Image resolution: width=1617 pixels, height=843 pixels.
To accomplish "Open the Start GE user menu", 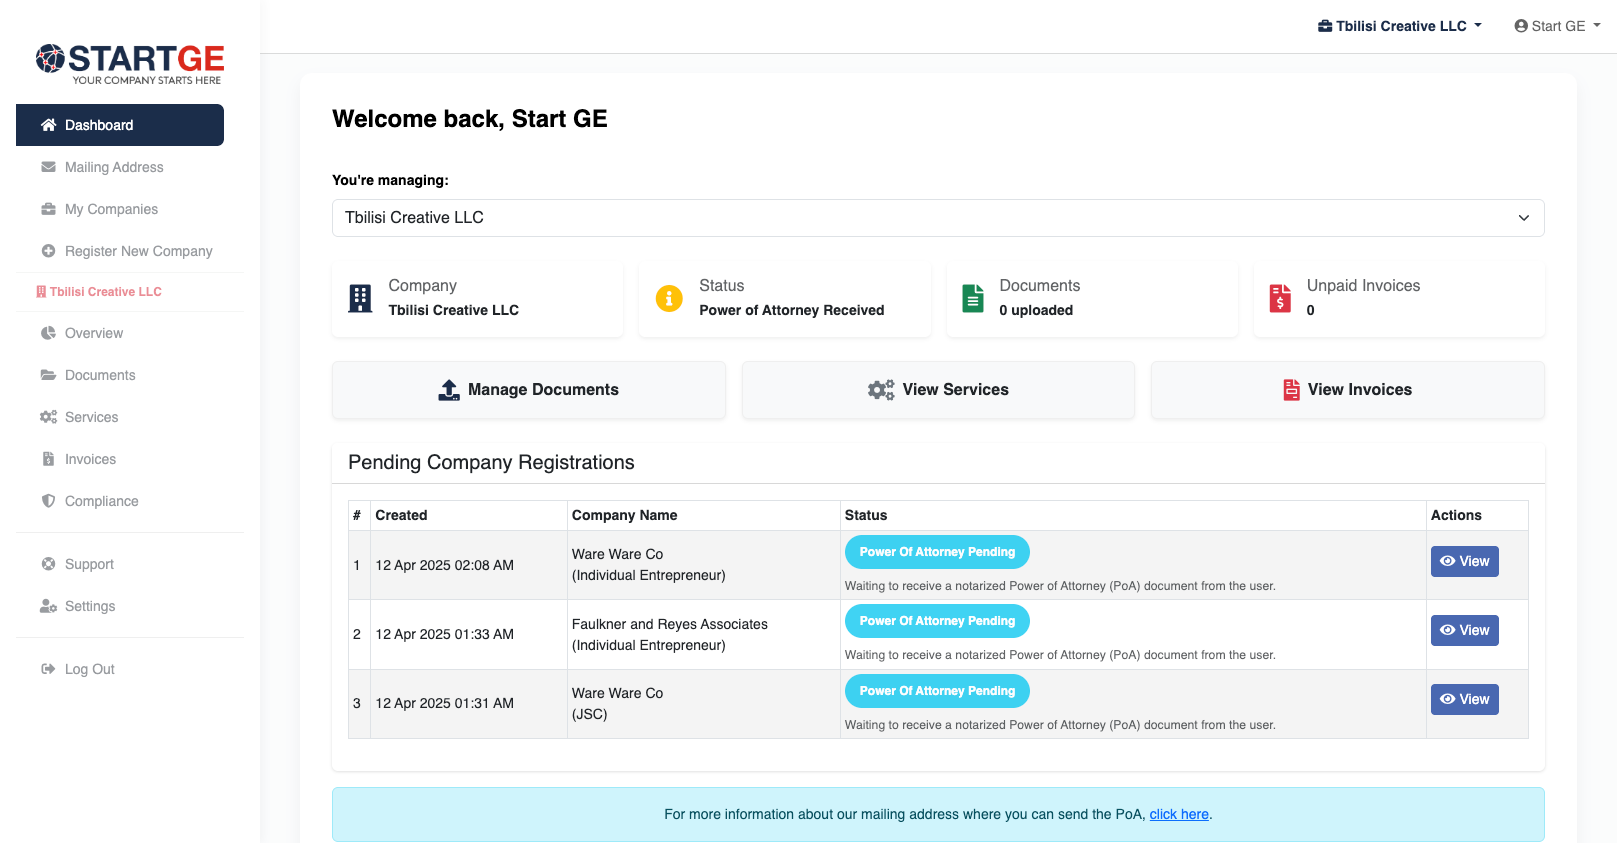I will pyautogui.click(x=1557, y=26).
